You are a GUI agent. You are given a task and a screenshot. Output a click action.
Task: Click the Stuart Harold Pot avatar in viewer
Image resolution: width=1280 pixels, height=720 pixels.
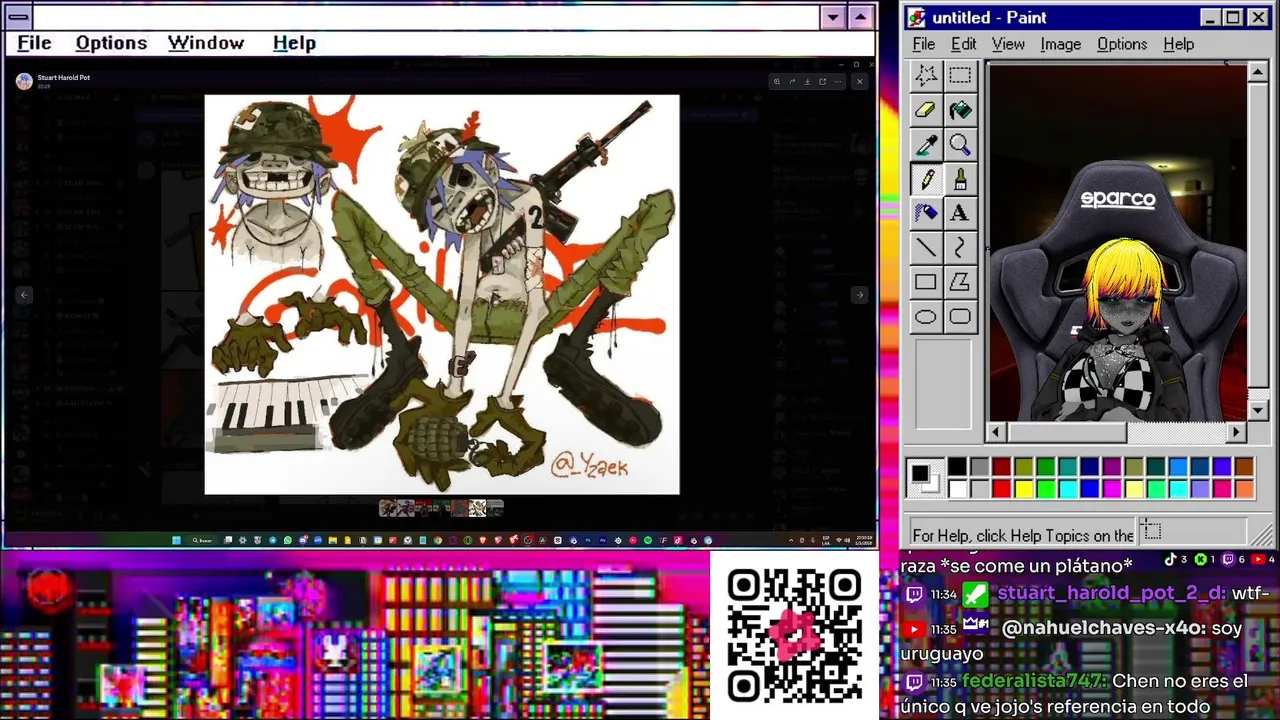pos(24,81)
